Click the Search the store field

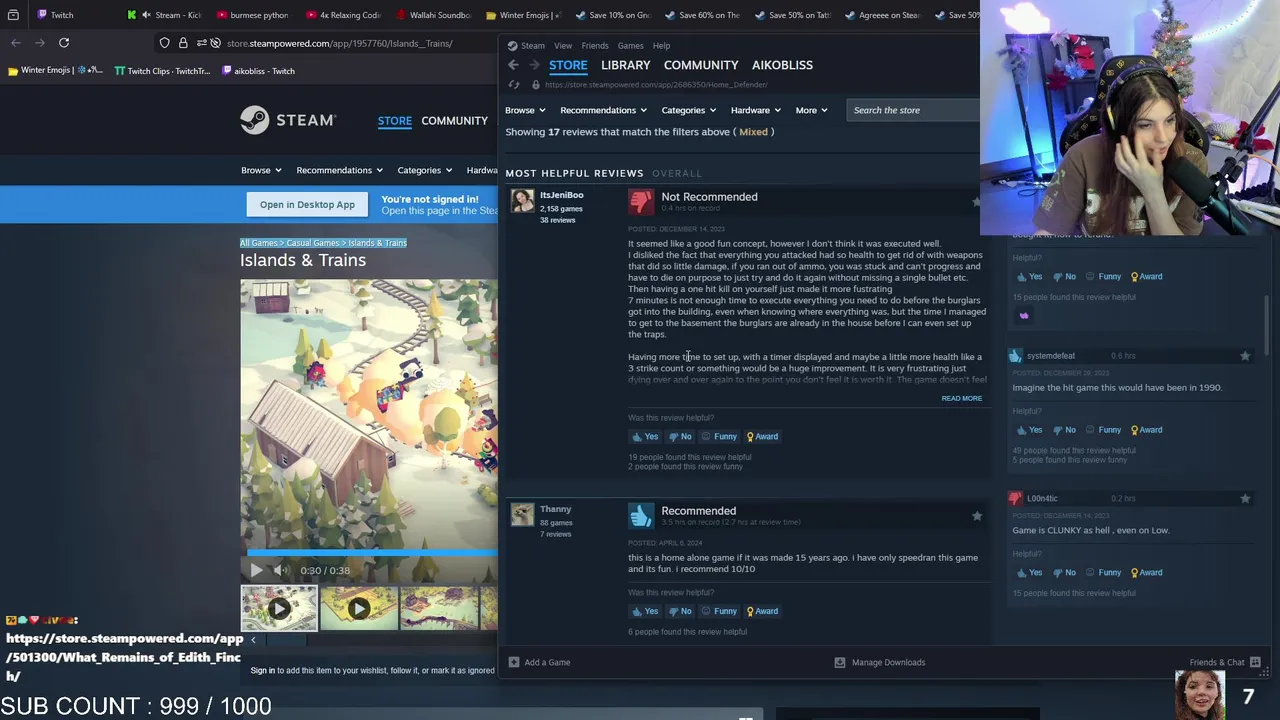pos(913,110)
